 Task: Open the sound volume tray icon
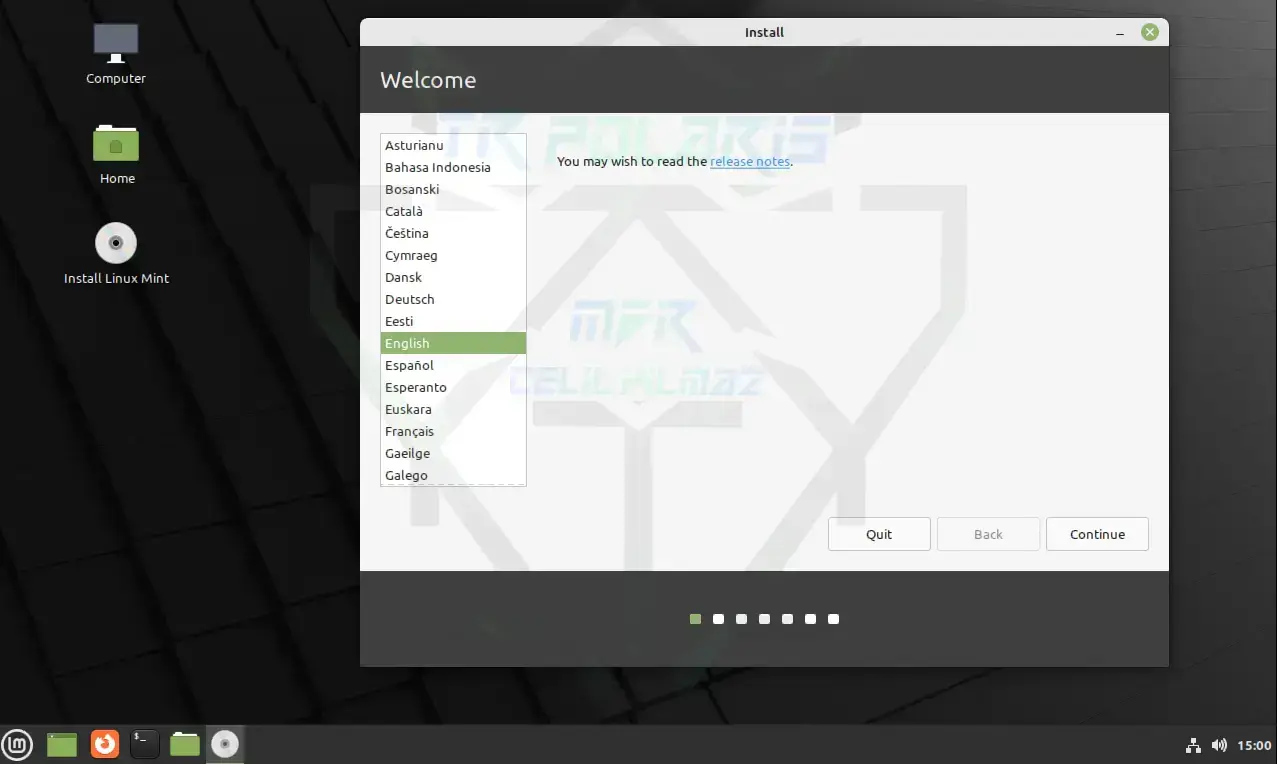point(1218,745)
